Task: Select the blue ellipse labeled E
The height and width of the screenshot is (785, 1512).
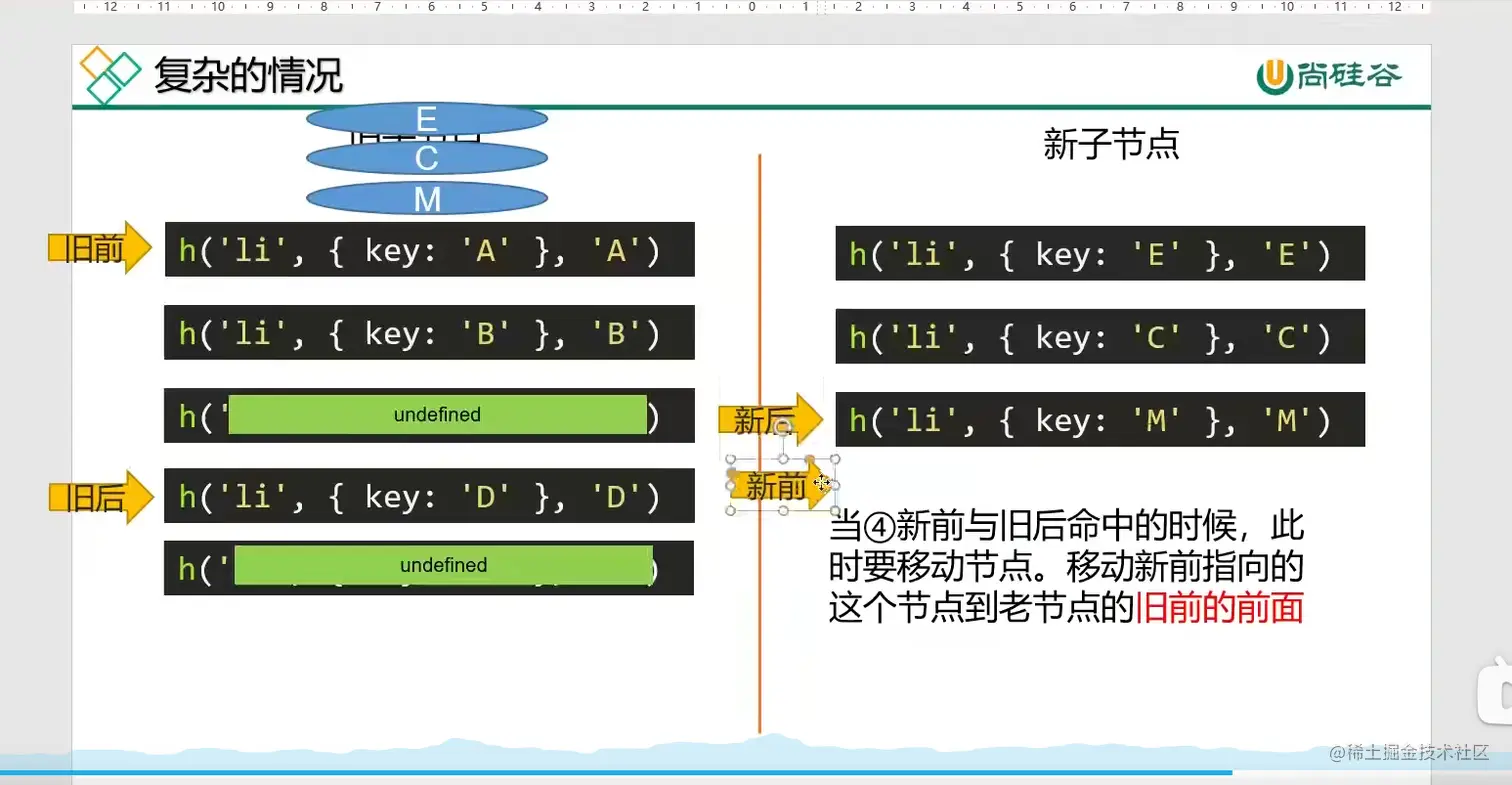Action: point(427,118)
